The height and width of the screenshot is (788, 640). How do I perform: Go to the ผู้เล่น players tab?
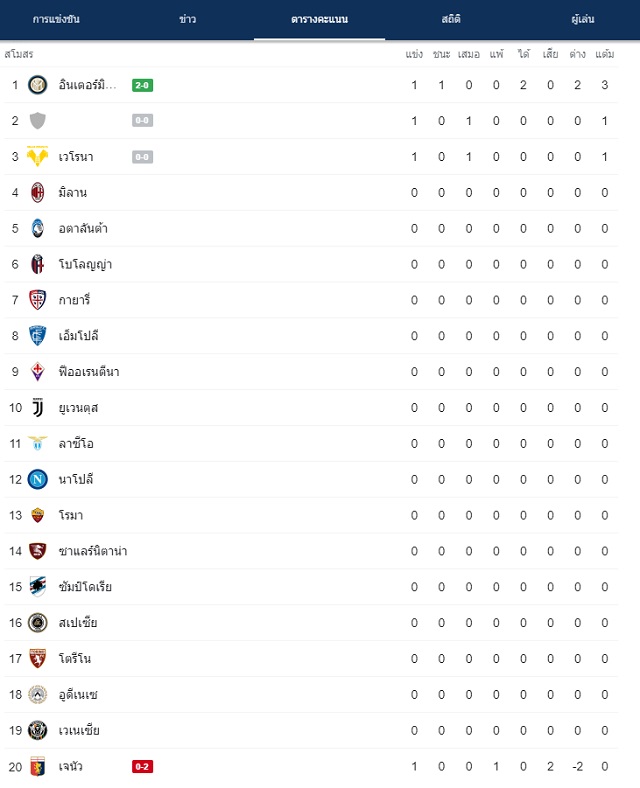(583, 20)
